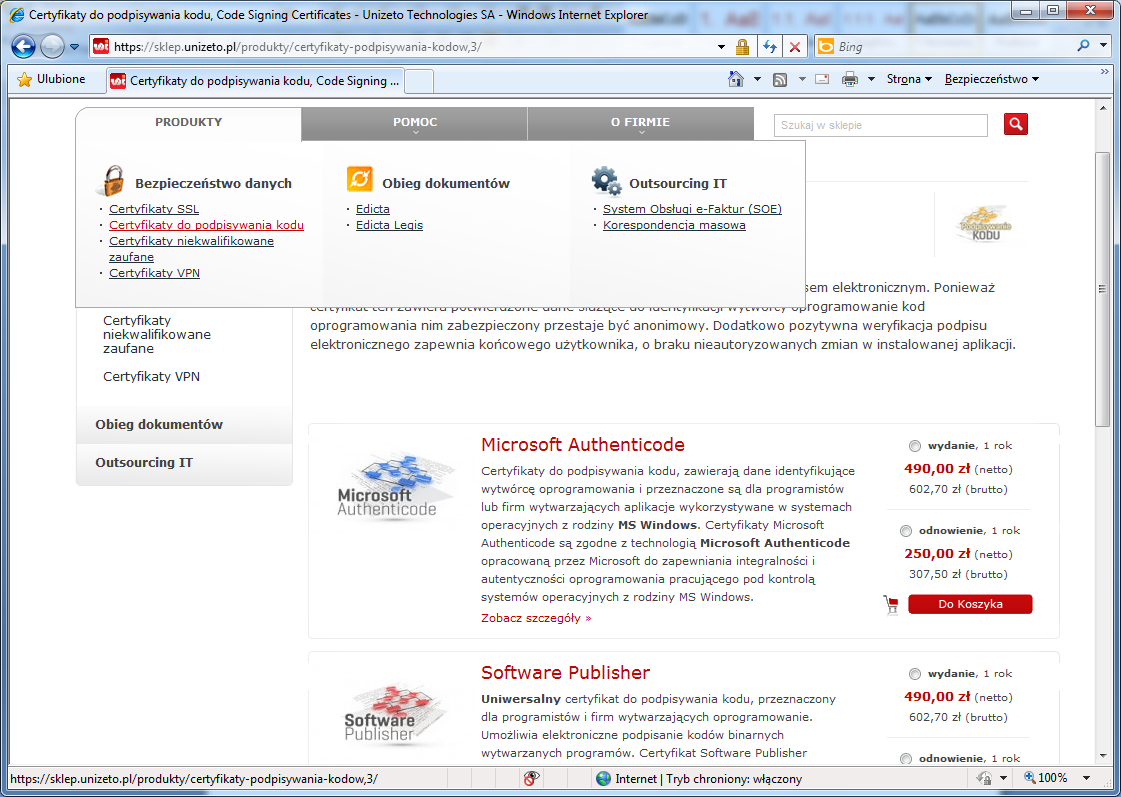Screen dimensions: 1121x797
Task: Click the Szukaj w sklepie search field
Action: click(880, 125)
